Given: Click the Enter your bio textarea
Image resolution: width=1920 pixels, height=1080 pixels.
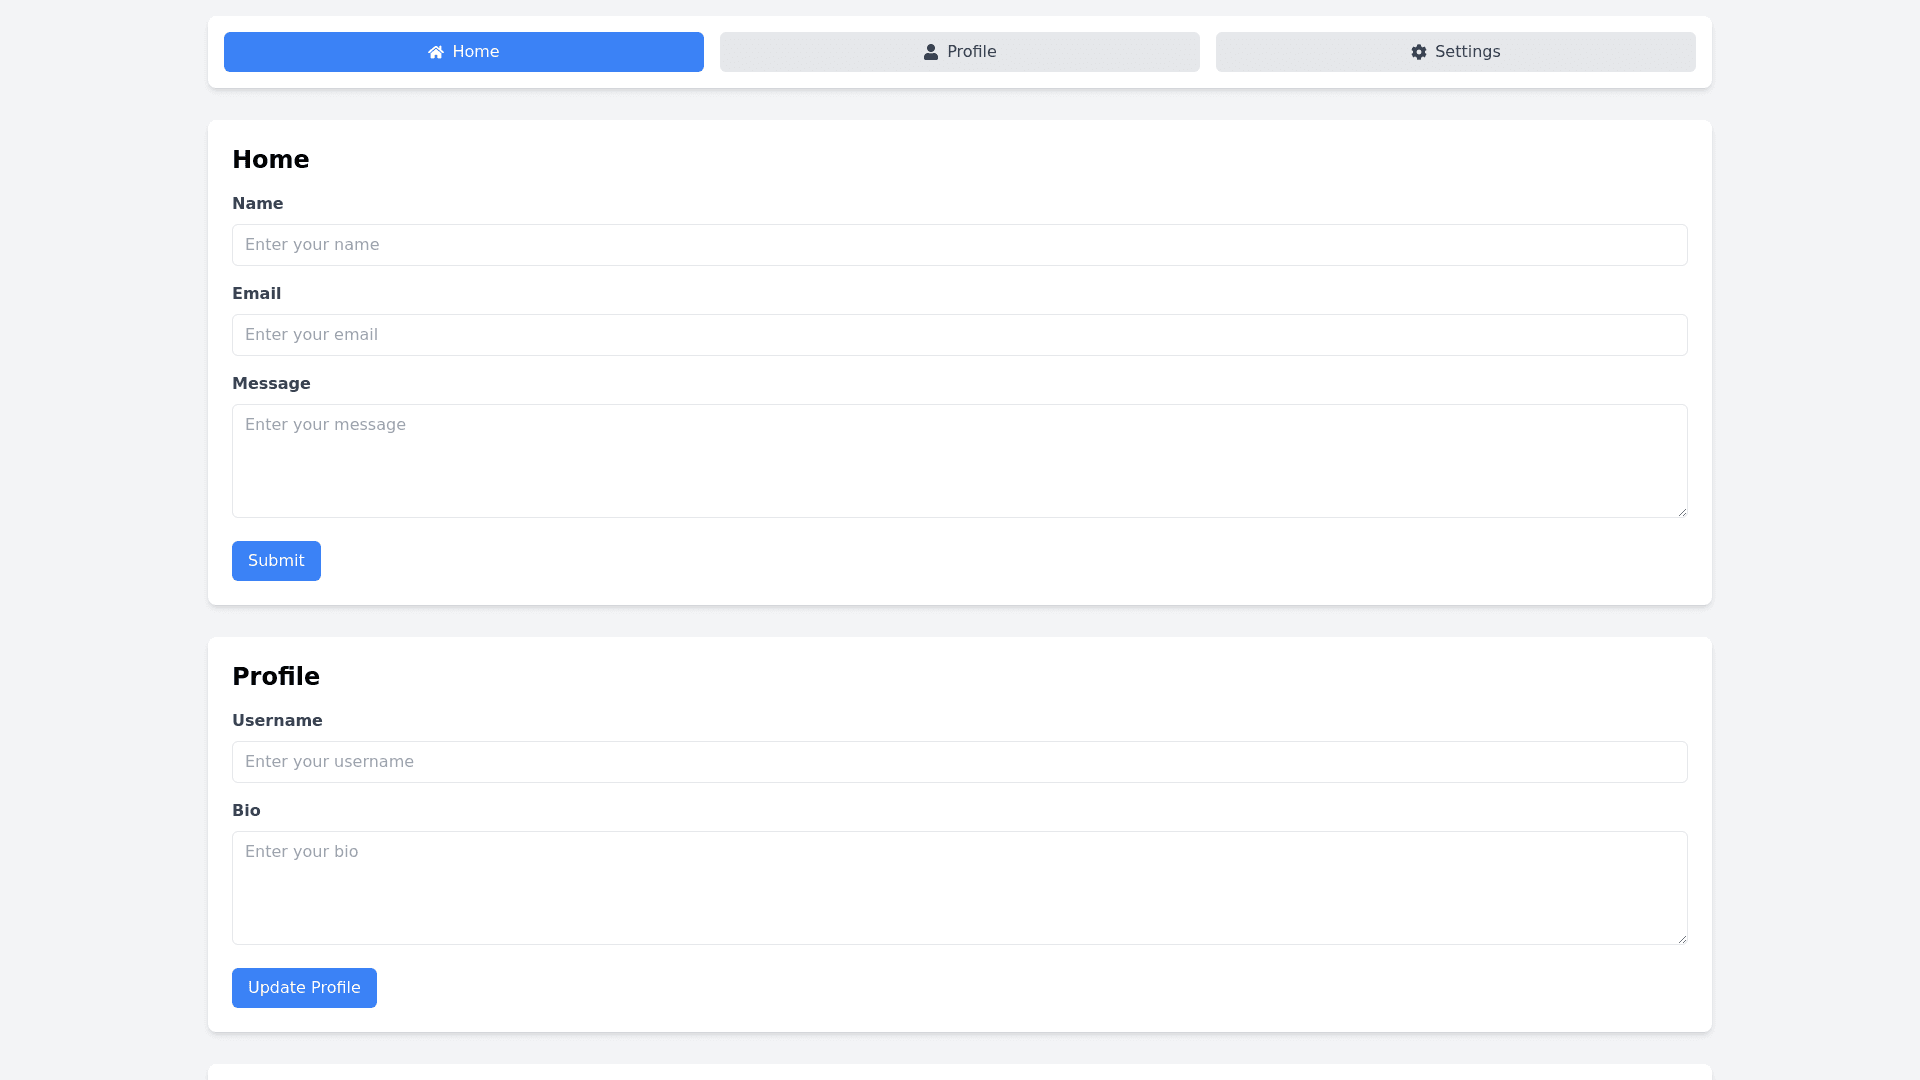Looking at the screenshot, I should coord(959,887).
